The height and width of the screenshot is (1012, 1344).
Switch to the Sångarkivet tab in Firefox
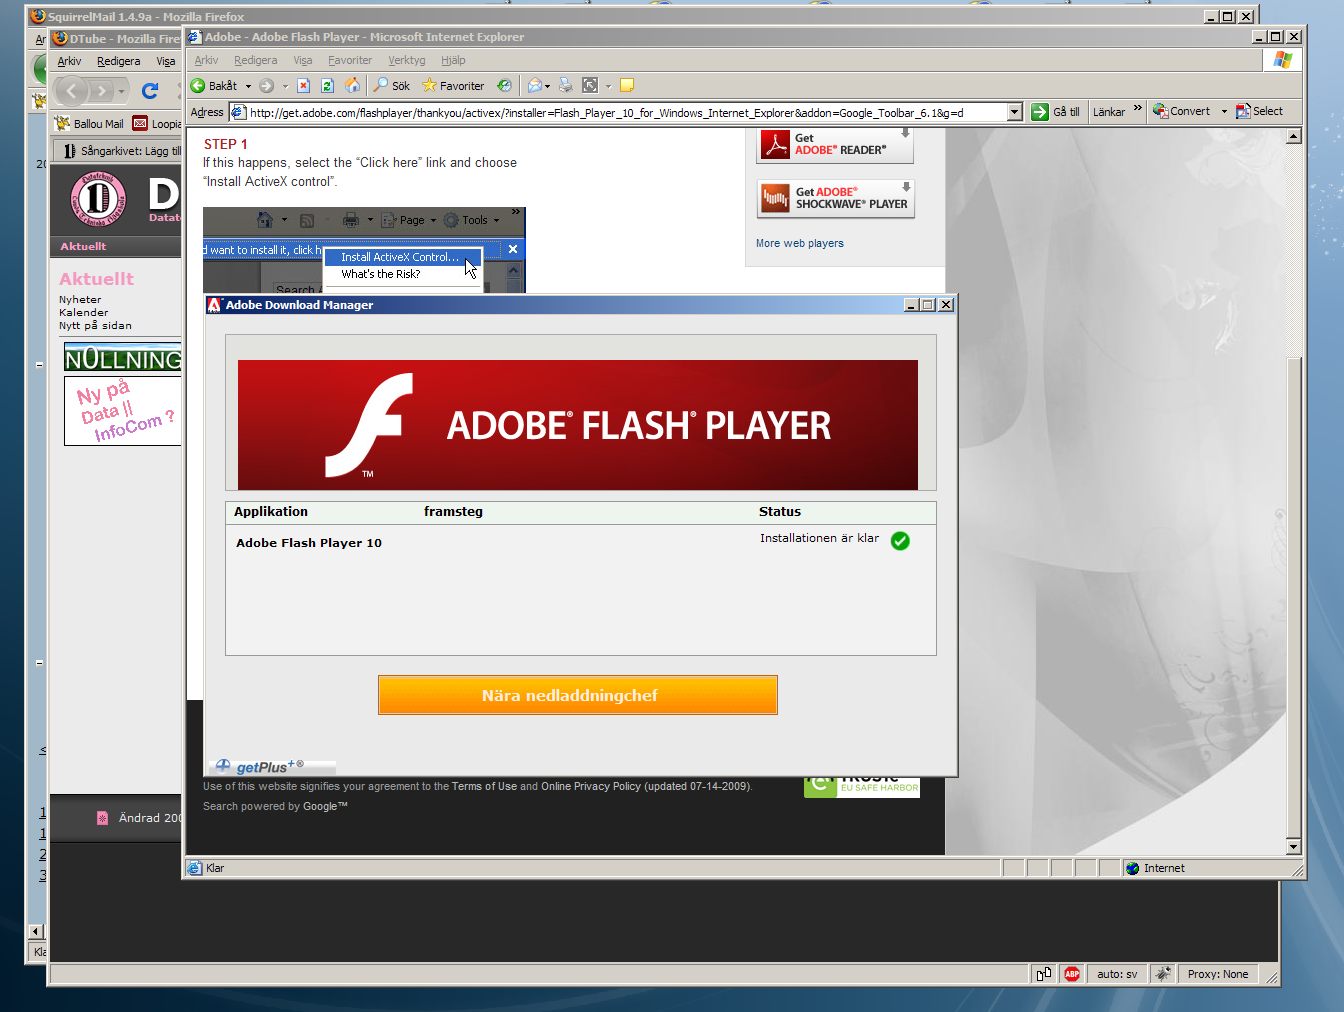pos(119,151)
